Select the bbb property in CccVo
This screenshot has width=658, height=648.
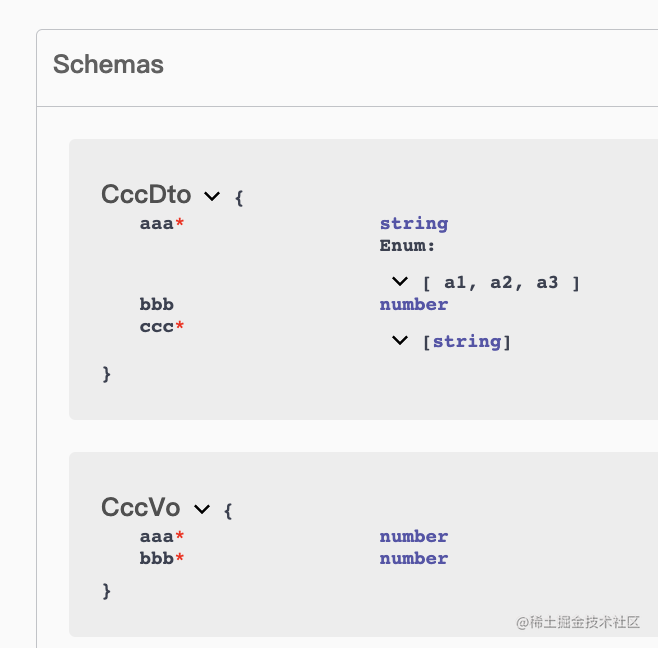click(157, 558)
